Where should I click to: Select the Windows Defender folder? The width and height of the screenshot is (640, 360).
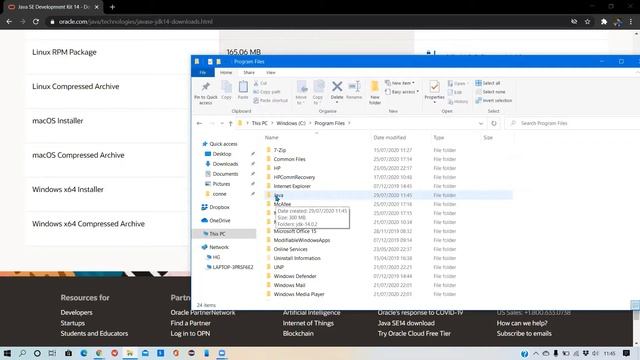pyautogui.click(x=295, y=276)
